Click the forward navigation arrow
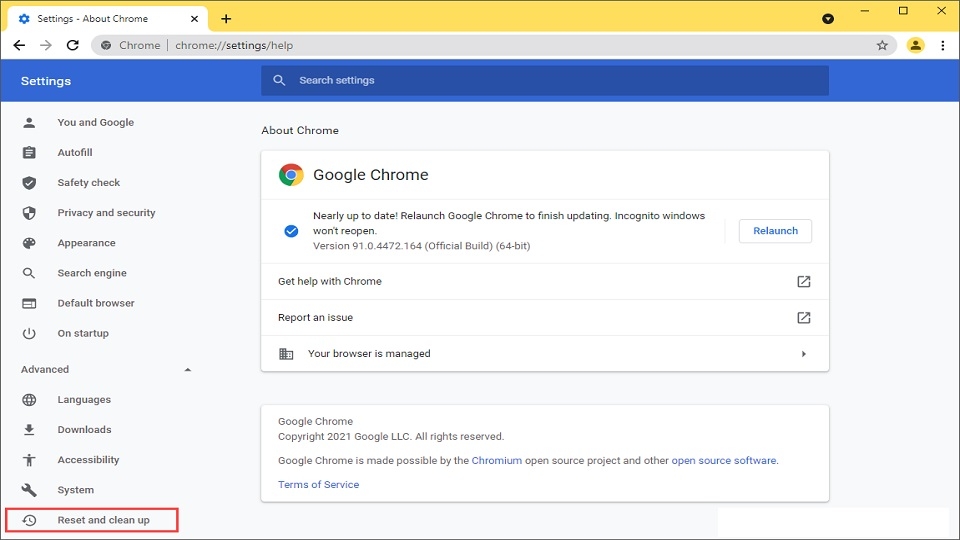 tap(46, 45)
